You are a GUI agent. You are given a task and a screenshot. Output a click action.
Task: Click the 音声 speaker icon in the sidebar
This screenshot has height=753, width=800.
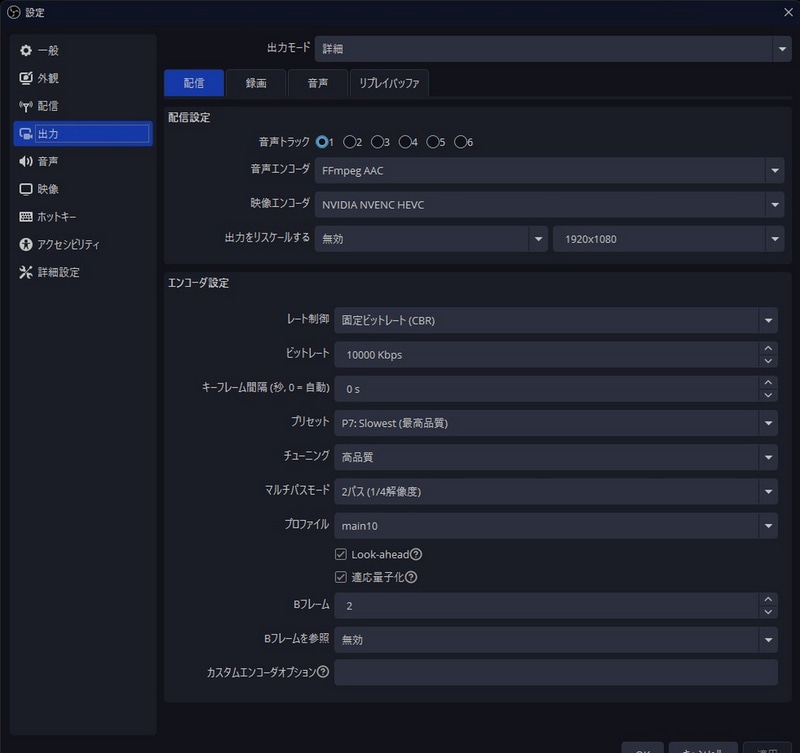tap(26, 161)
